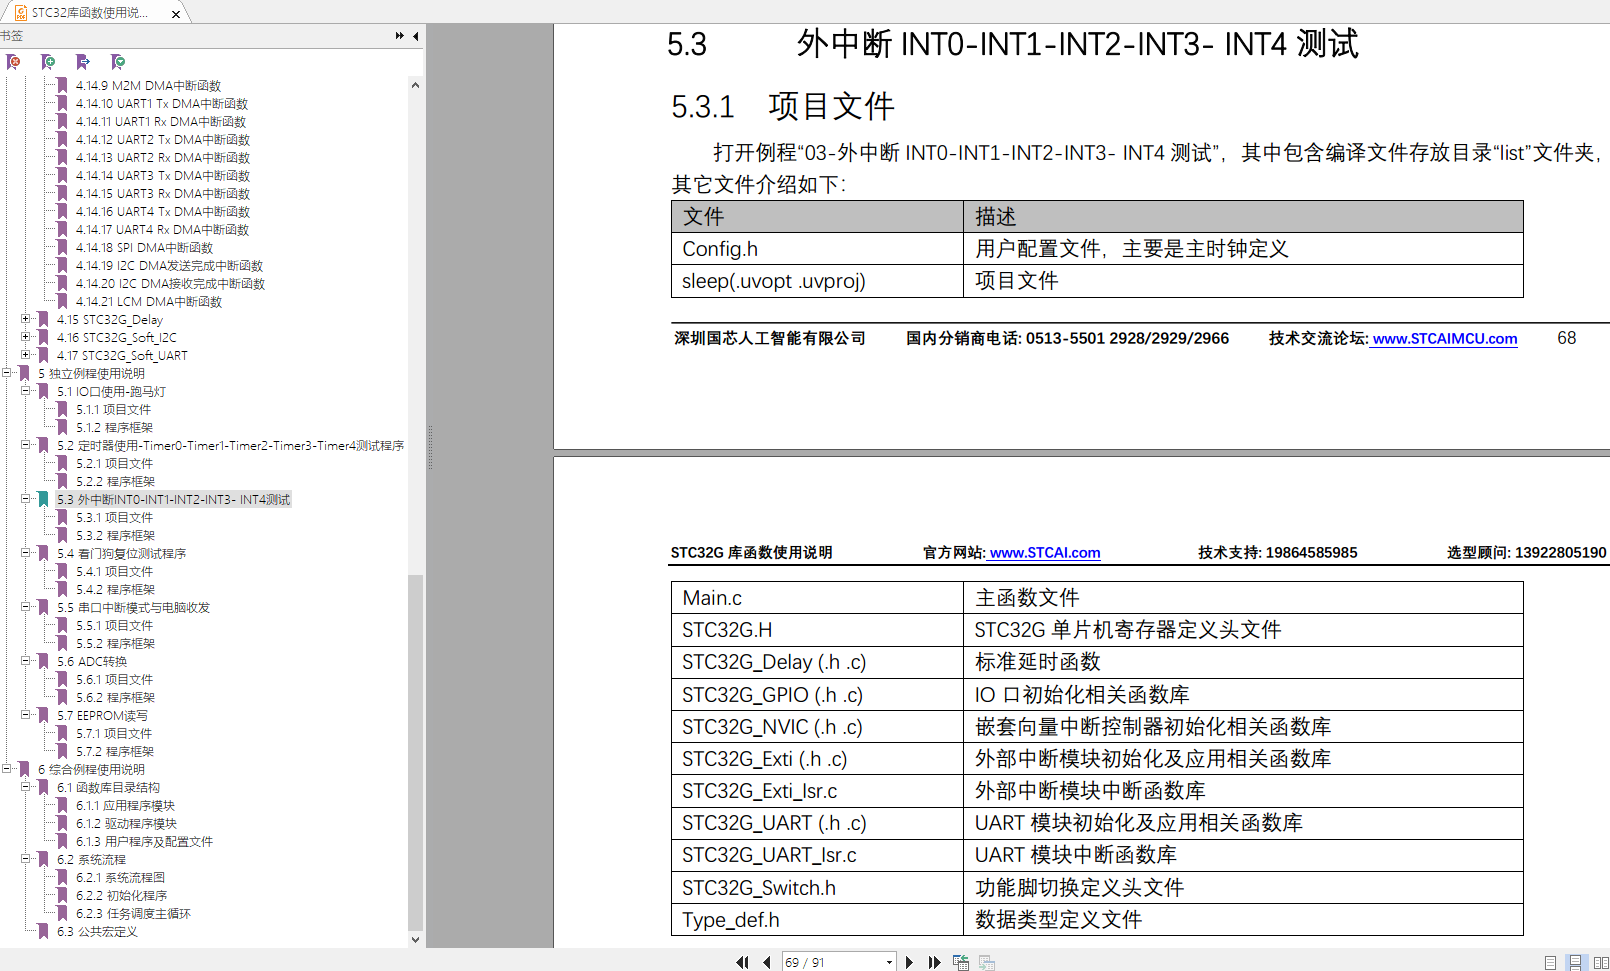Click the next view icon
This screenshot has height=971, width=1610.
987,962
